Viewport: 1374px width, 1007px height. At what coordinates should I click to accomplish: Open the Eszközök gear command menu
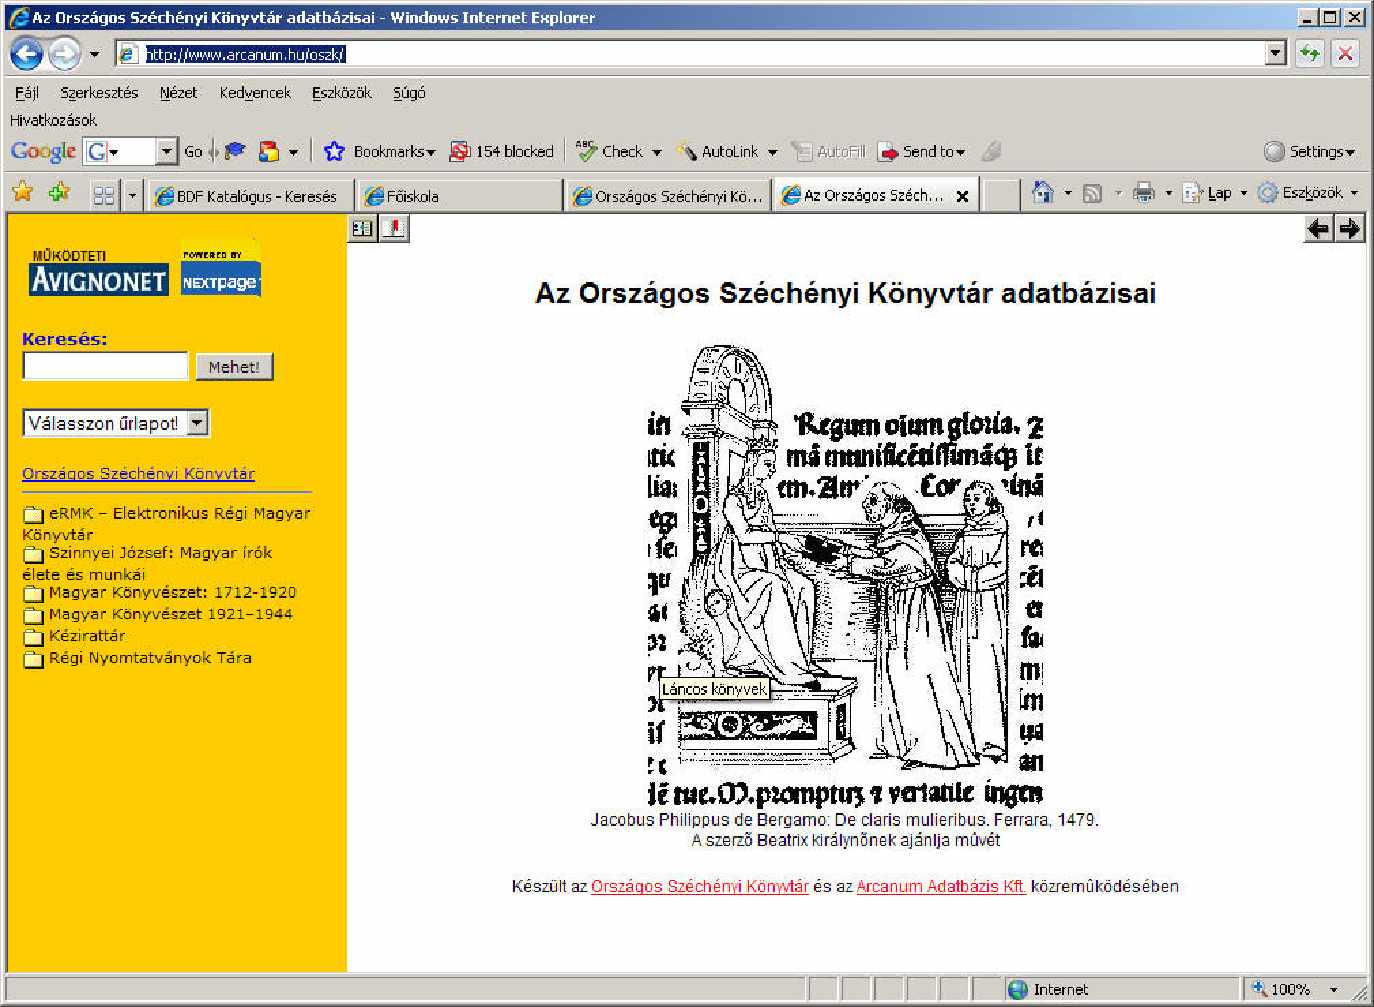point(1308,193)
